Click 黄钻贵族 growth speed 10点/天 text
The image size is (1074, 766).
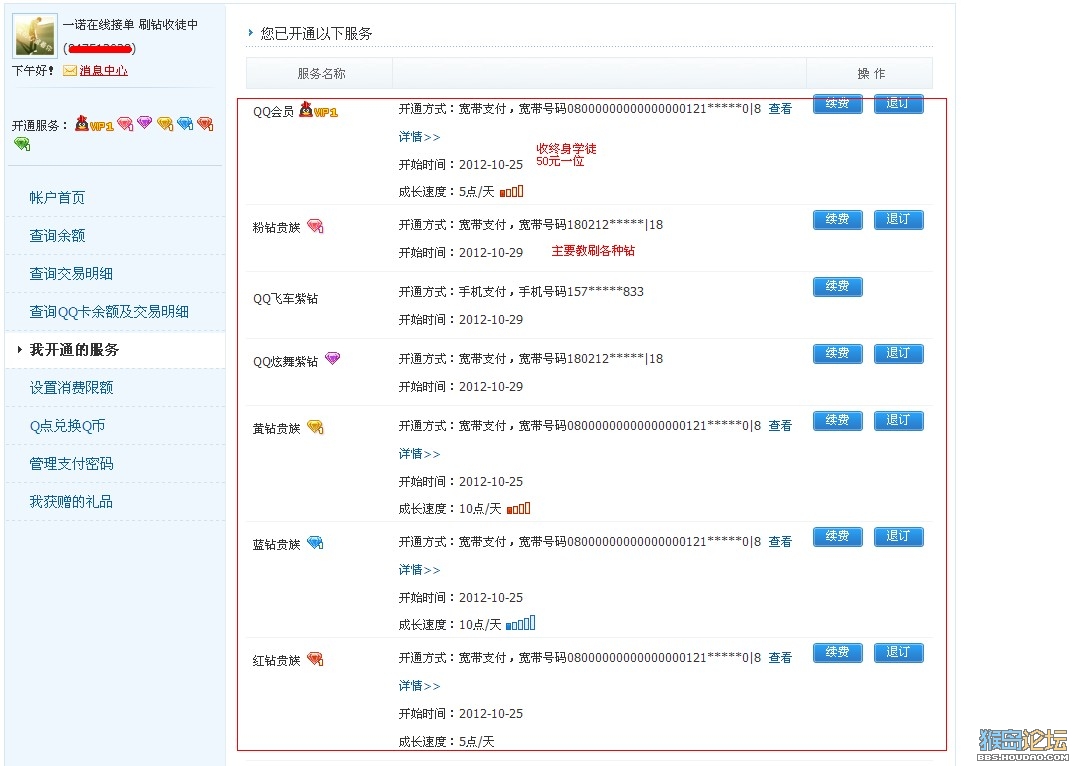coord(480,509)
